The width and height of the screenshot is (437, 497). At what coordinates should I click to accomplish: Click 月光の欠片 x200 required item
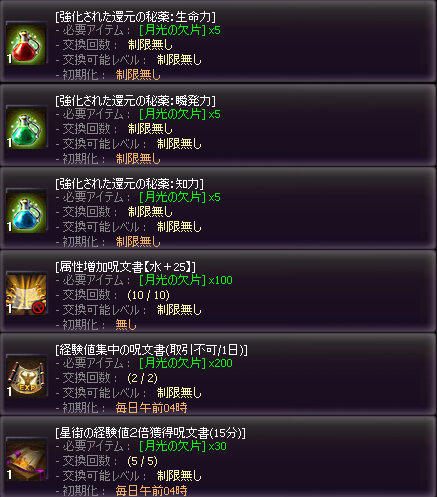coord(186,363)
